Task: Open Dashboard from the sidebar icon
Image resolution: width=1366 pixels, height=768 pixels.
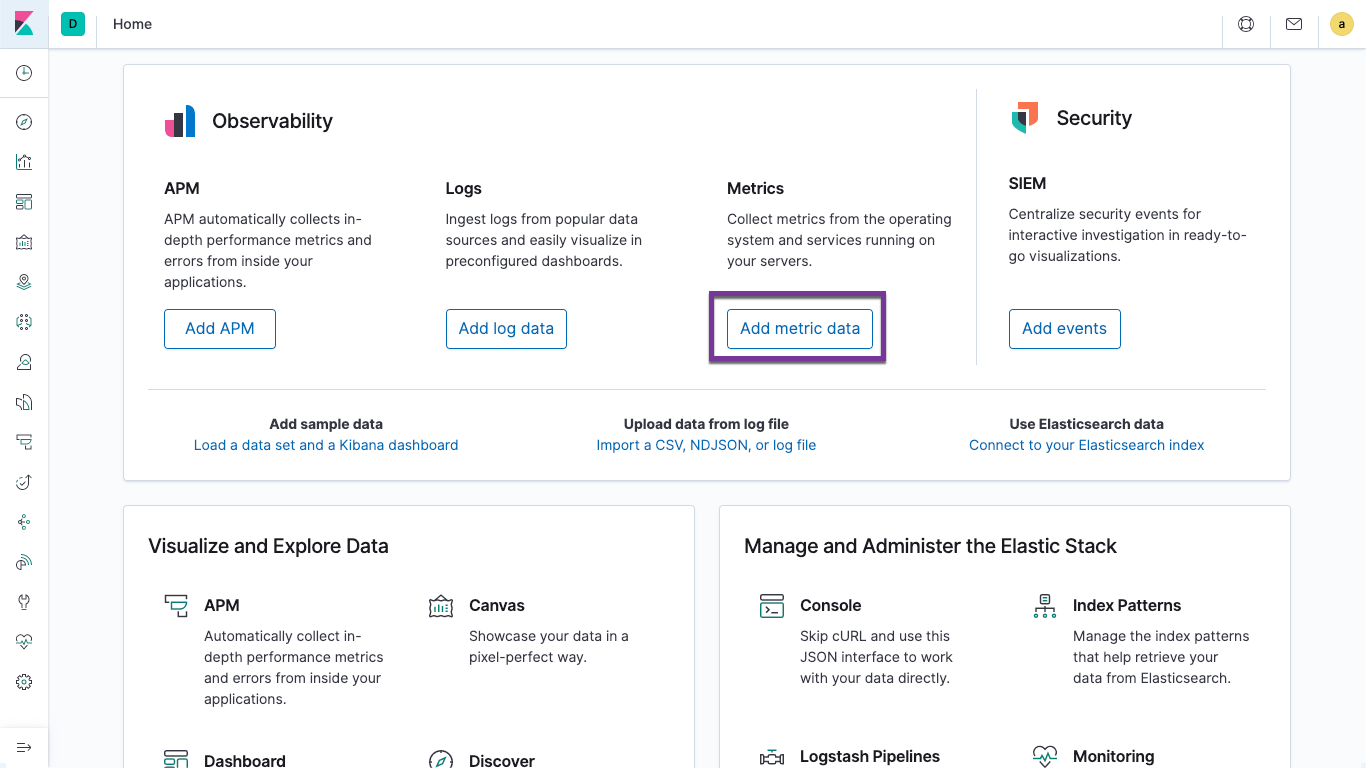Action: 24,202
